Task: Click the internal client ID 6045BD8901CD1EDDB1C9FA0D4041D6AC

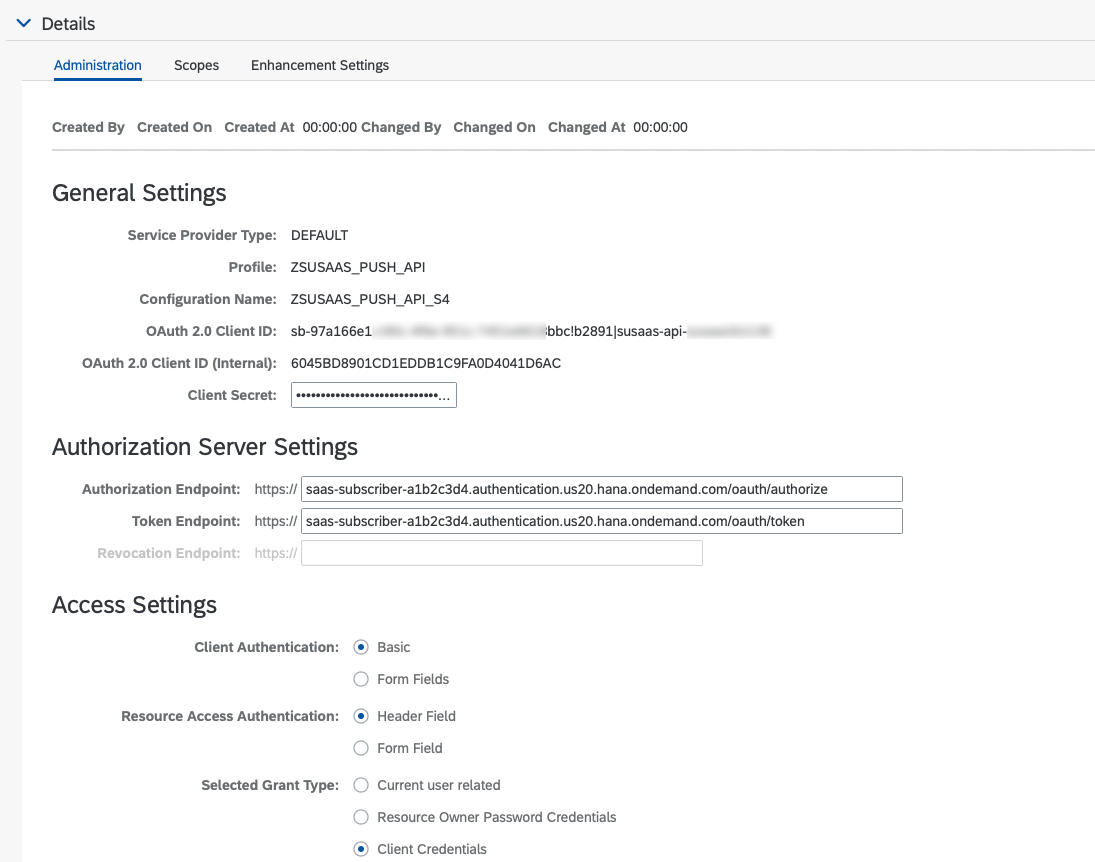Action: (x=426, y=363)
